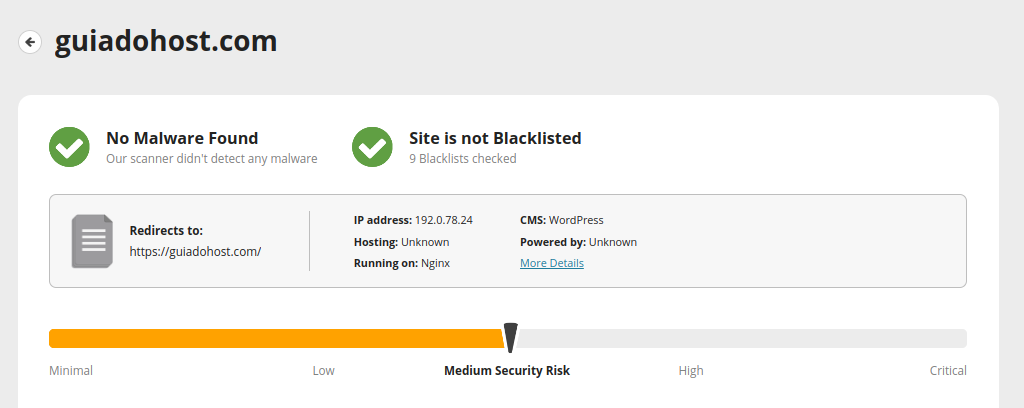This screenshot has width=1024, height=408.
Task: Click the No Malware Found checkmark icon
Action: 69,147
